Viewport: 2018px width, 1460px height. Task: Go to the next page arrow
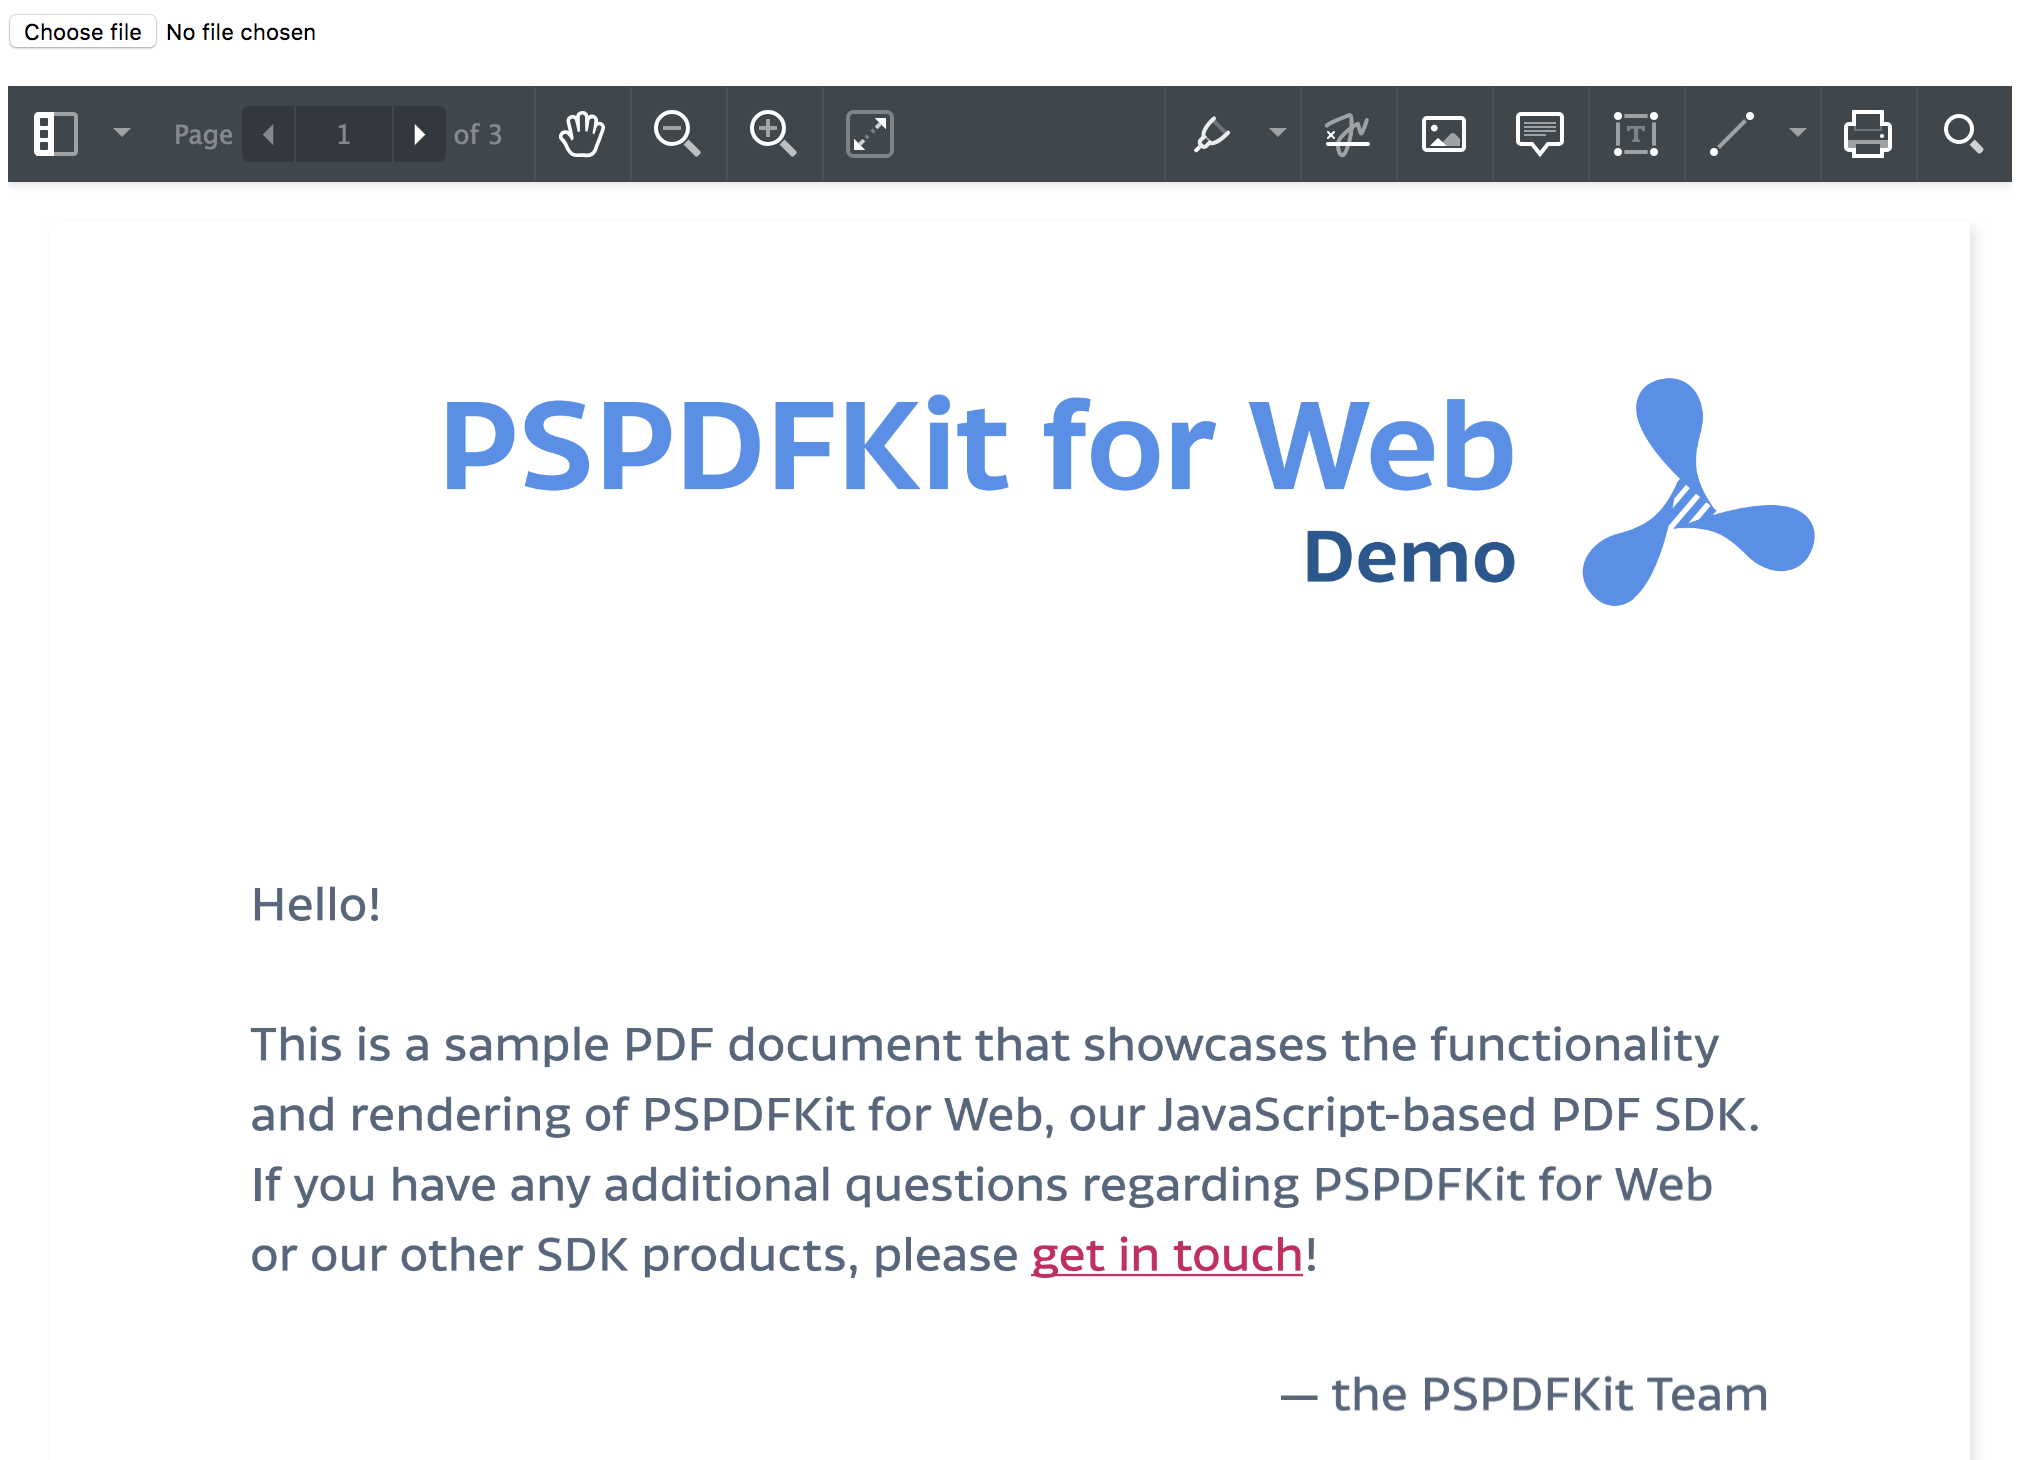(x=420, y=134)
